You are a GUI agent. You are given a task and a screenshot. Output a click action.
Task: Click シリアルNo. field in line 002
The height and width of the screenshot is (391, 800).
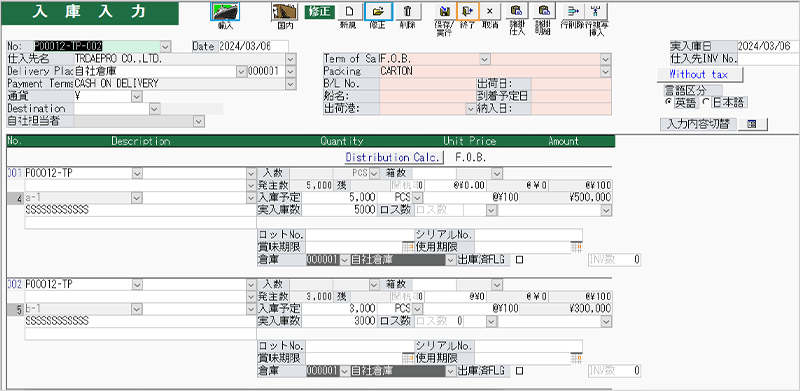point(529,347)
